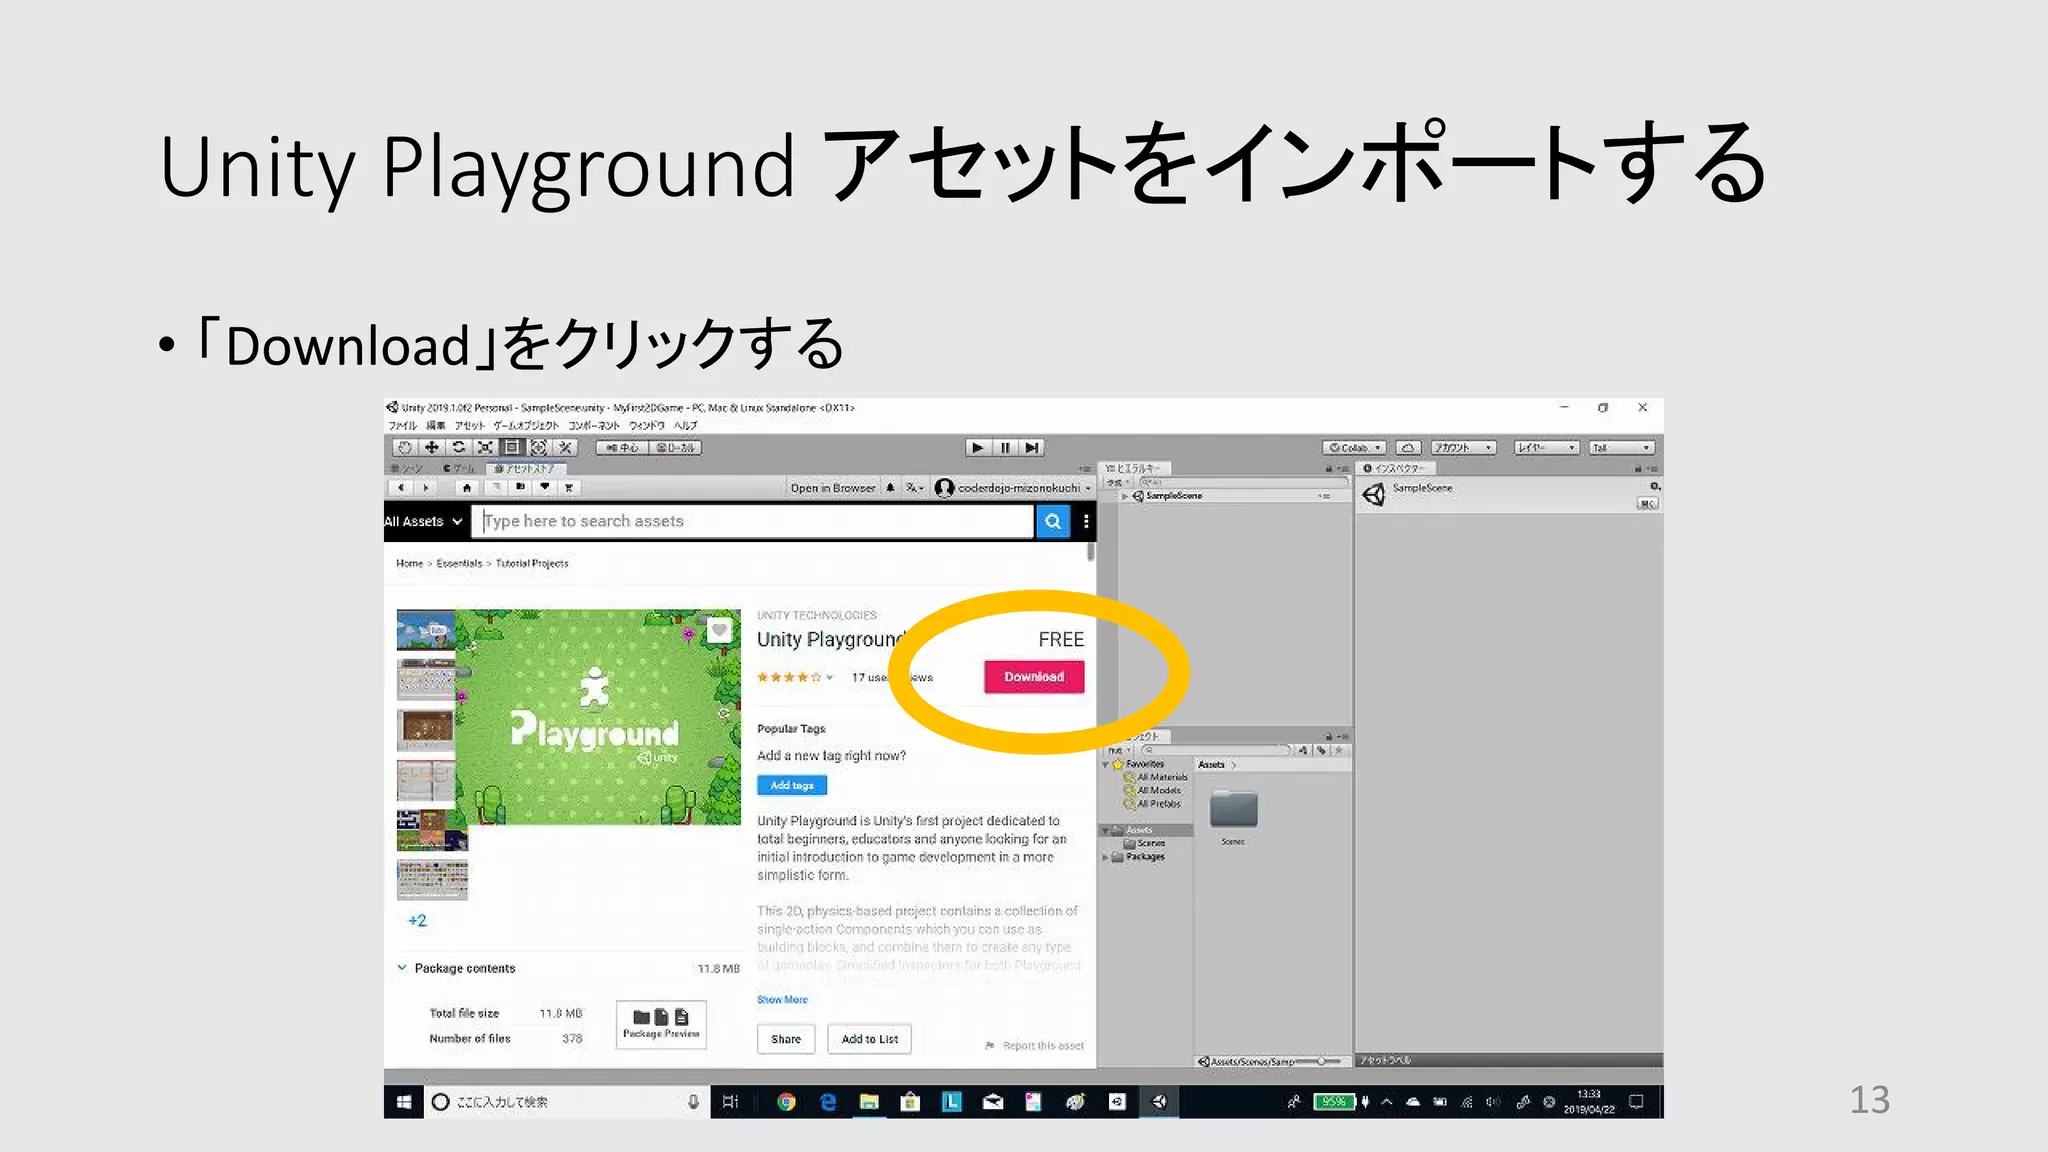Select the third asset preview thumbnail
The width and height of the screenshot is (2048, 1152).
[426, 730]
